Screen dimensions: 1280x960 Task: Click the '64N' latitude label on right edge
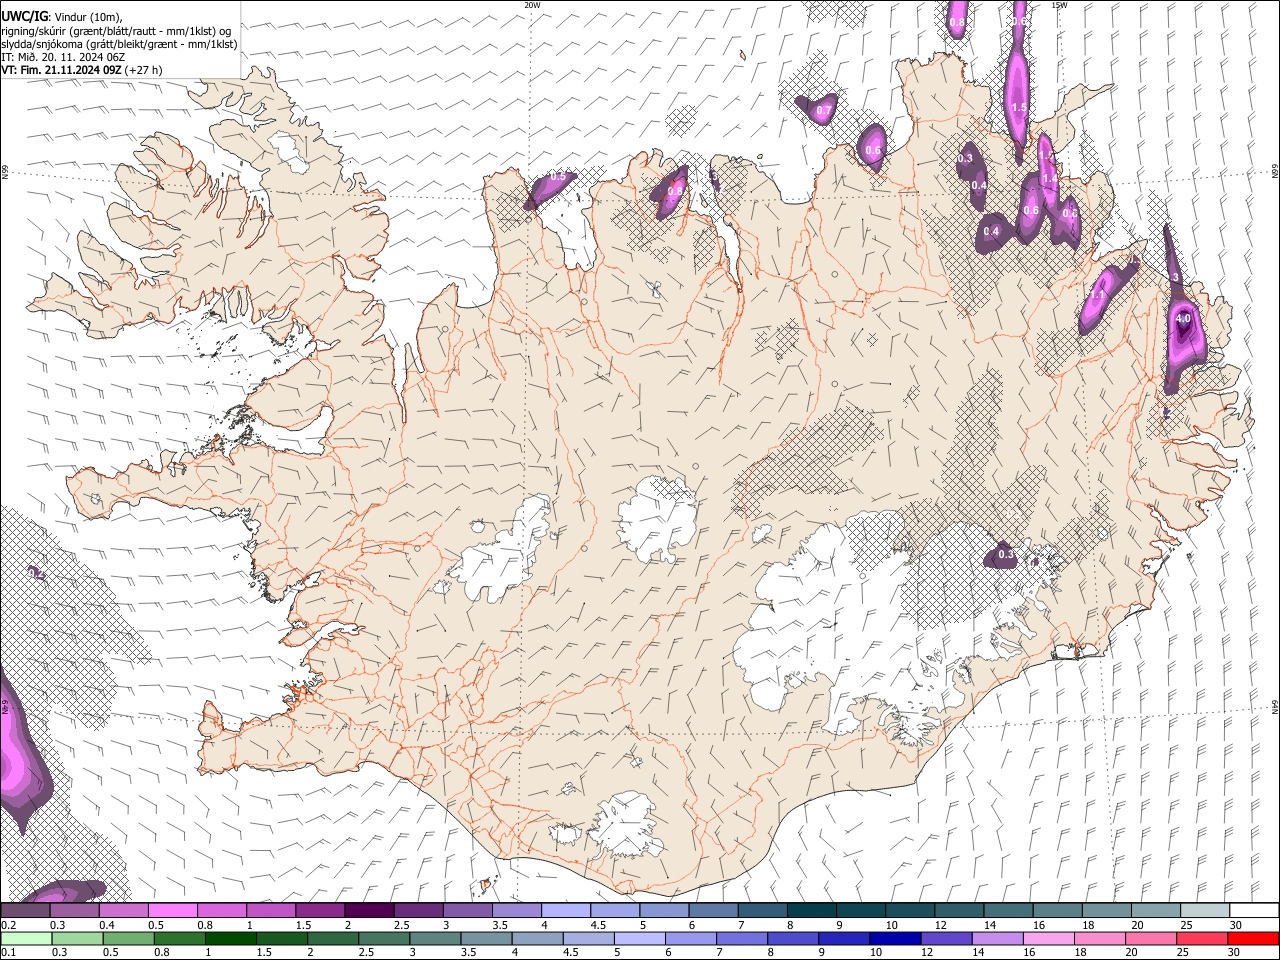pos(1275,707)
